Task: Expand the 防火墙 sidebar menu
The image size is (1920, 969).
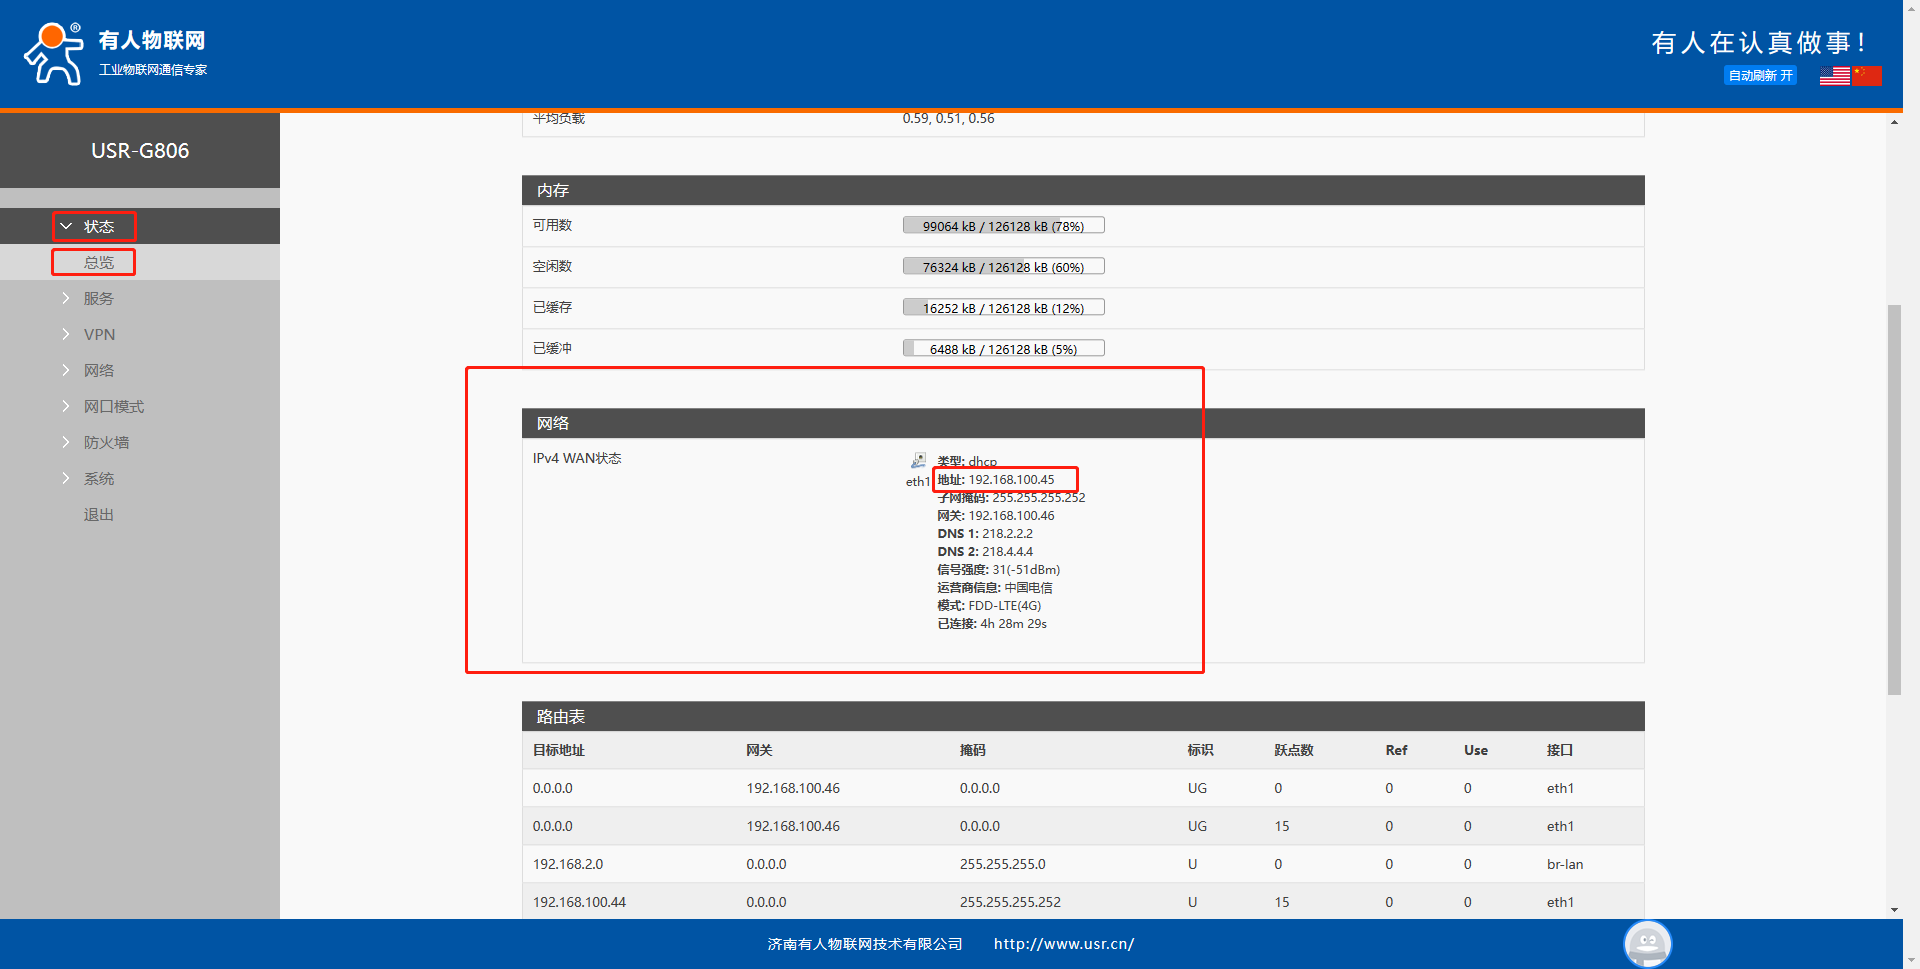Action: (x=106, y=443)
